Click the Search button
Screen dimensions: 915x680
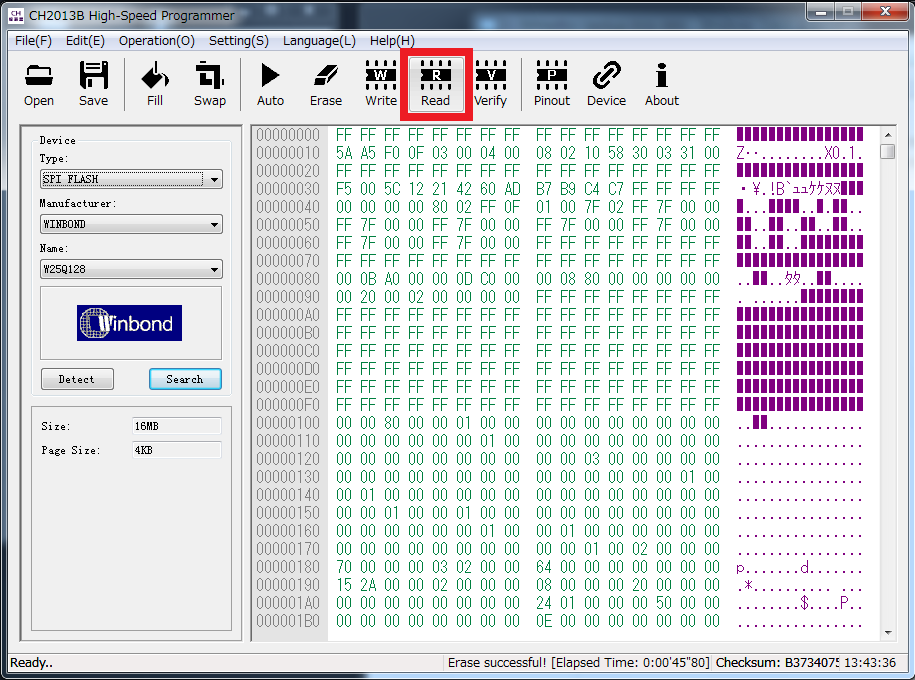[185, 379]
